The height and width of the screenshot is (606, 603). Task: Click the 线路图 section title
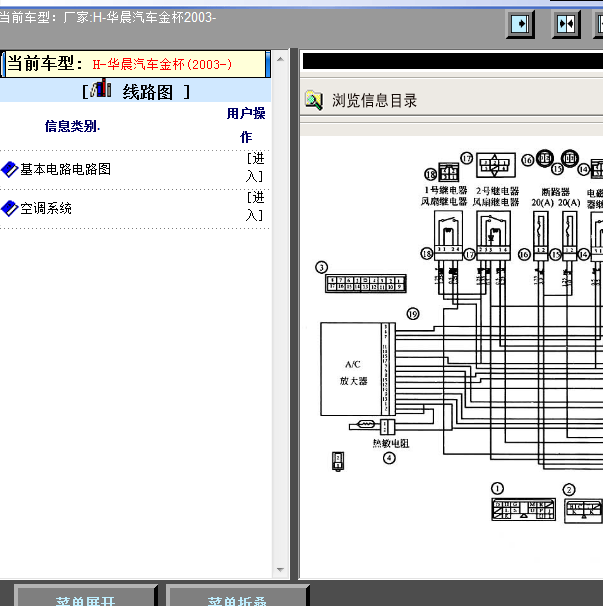click(x=148, y=92)
